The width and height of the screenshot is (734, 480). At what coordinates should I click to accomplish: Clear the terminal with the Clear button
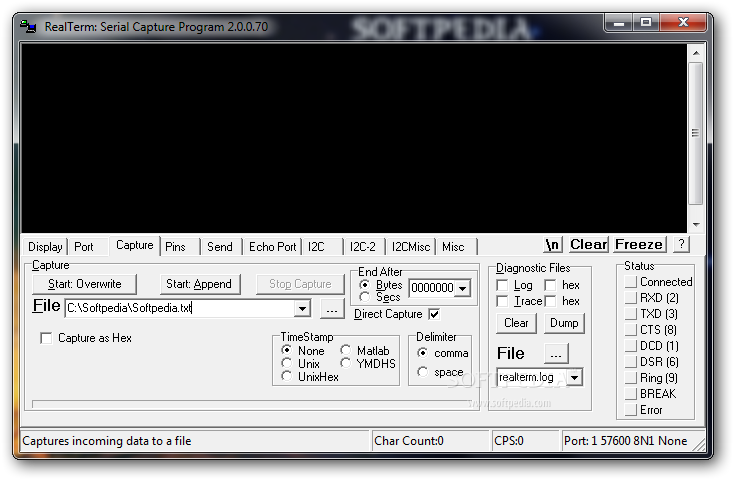click(x=588, y=244)
